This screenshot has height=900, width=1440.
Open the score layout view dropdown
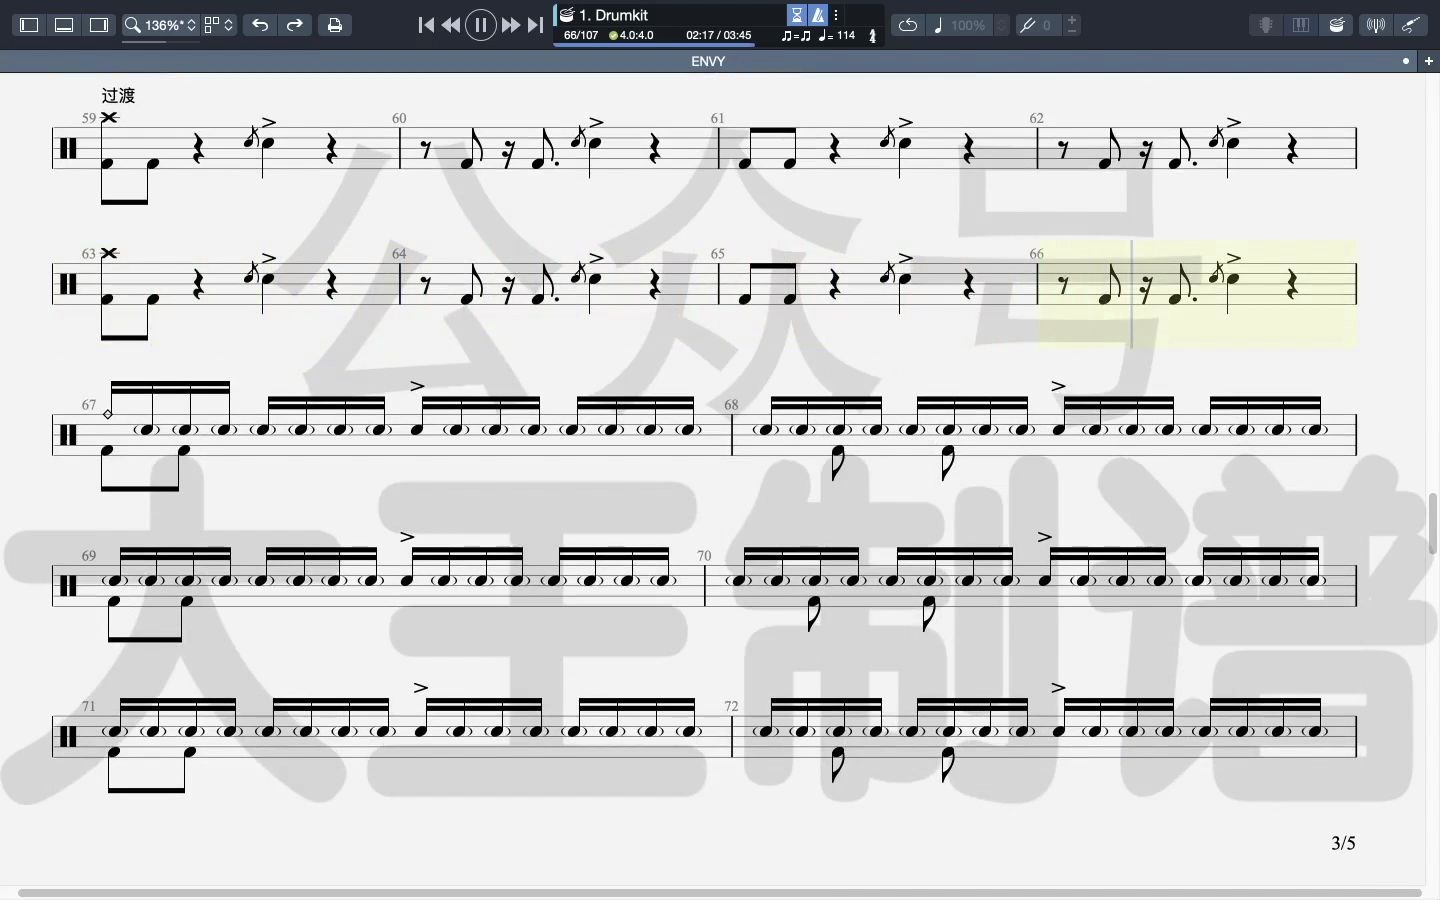(x=219, y=25)
